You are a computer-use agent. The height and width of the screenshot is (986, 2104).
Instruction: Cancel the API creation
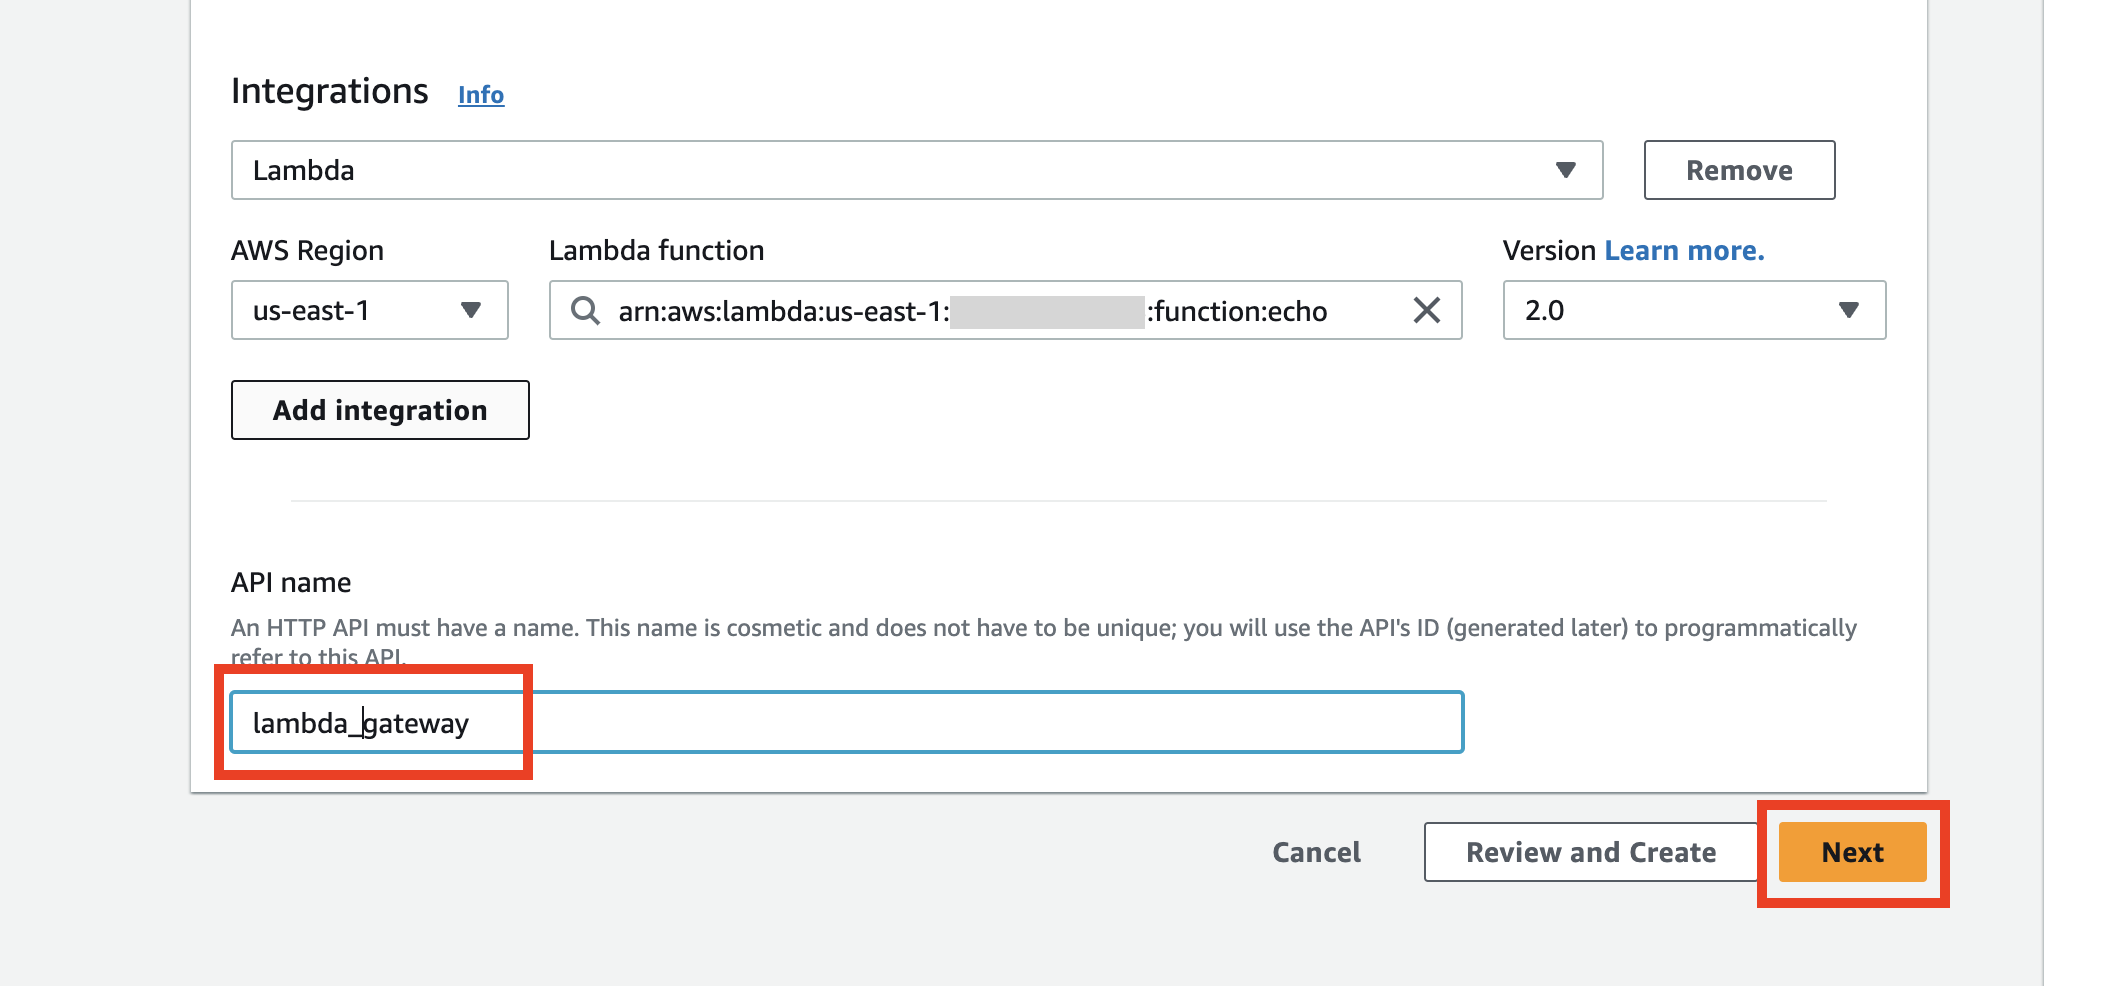tap(1315, 852)
